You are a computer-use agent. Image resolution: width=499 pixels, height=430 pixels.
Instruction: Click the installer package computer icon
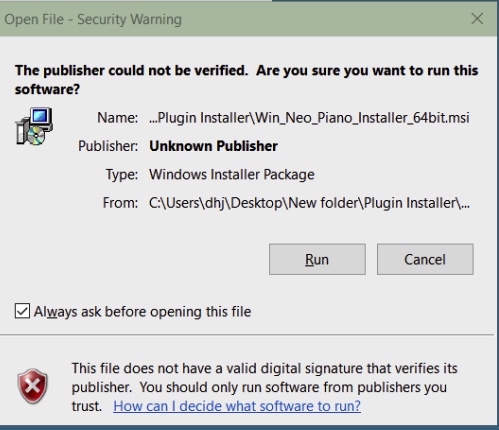pos(34,126)
